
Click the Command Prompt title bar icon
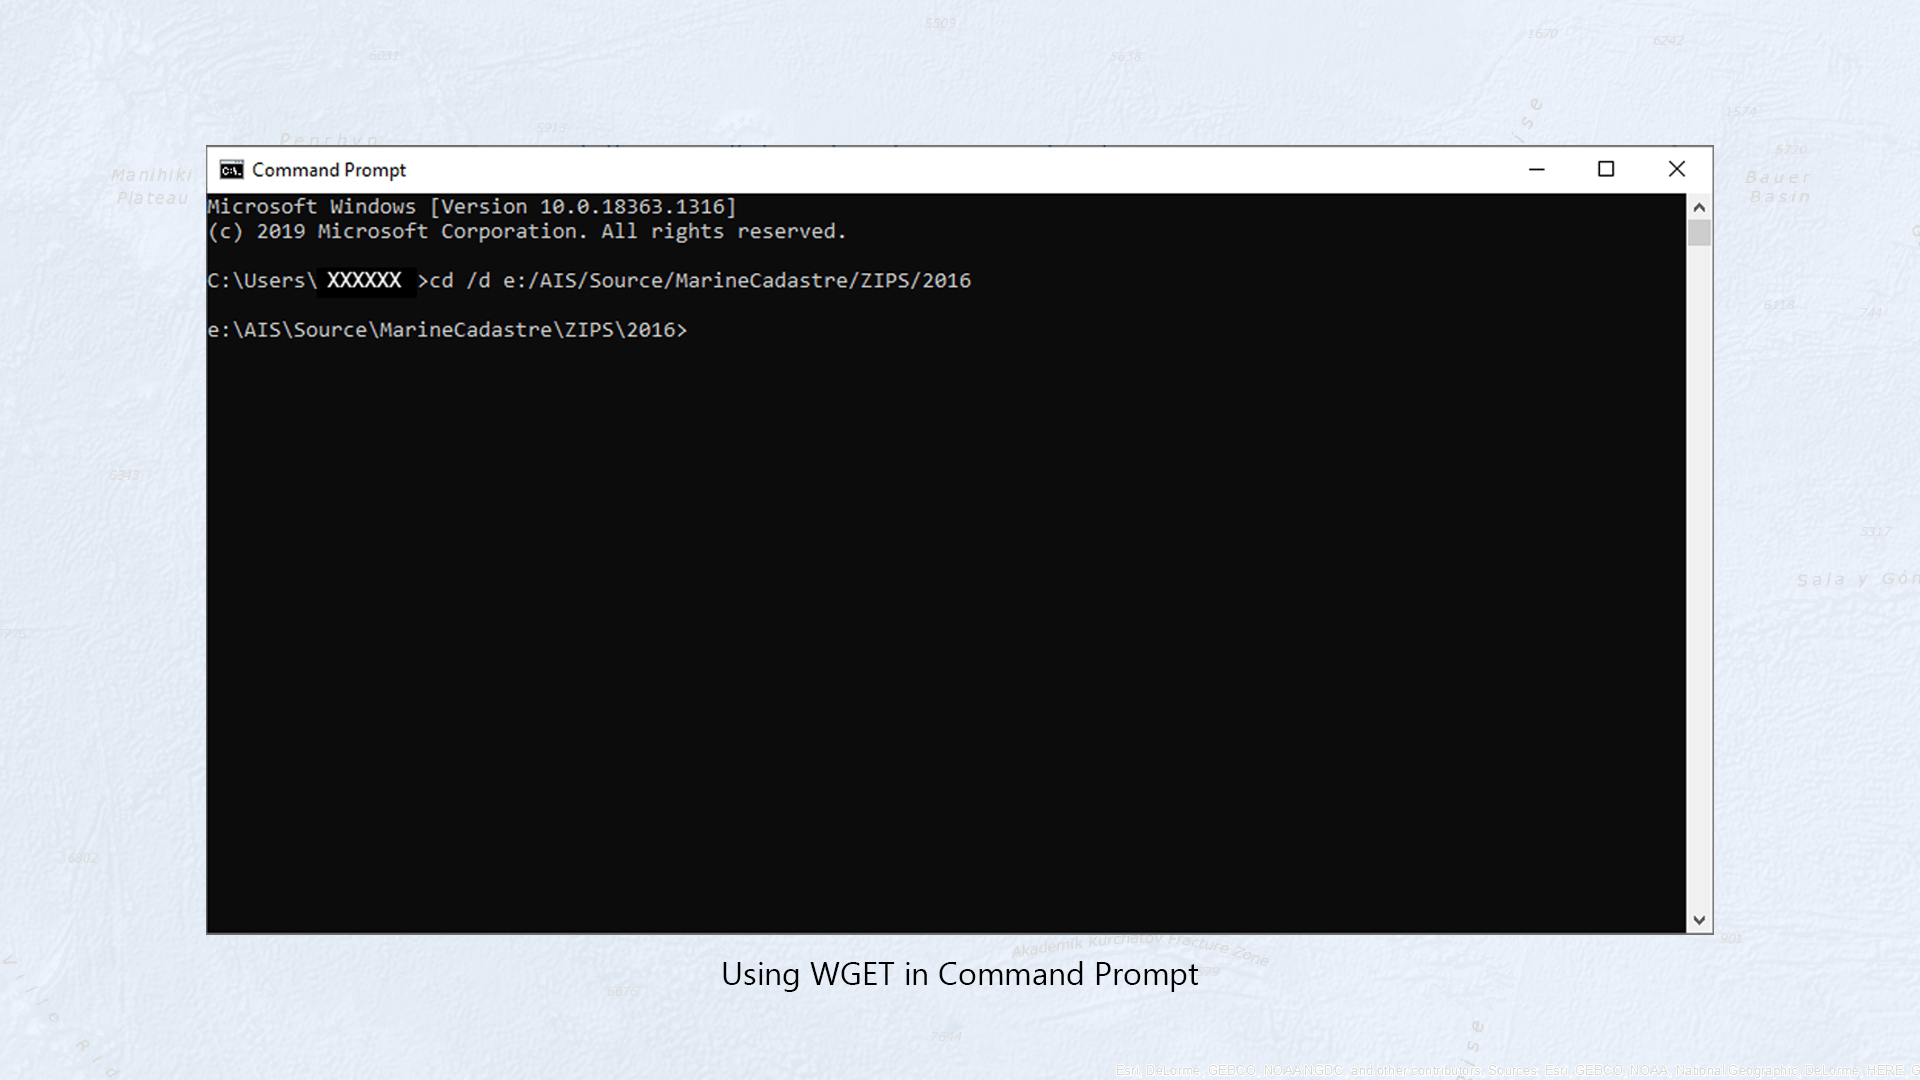(231, 169)
